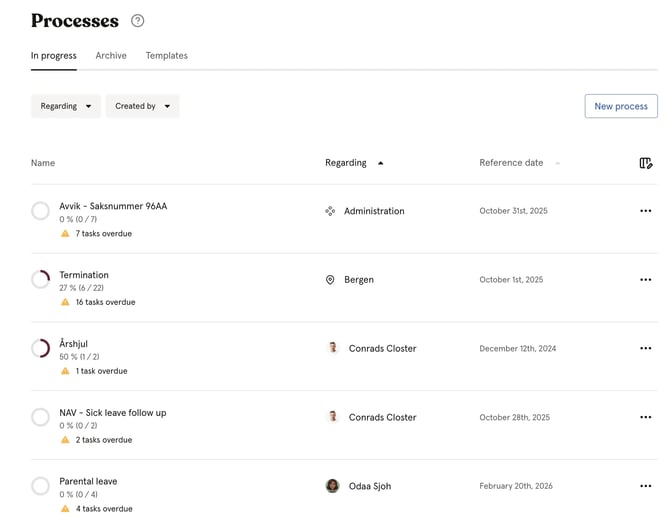Screen dimensions: 670x522
Task: Click the Bergen regarding label
Action: pyautogui.click(x=359, y=279)
